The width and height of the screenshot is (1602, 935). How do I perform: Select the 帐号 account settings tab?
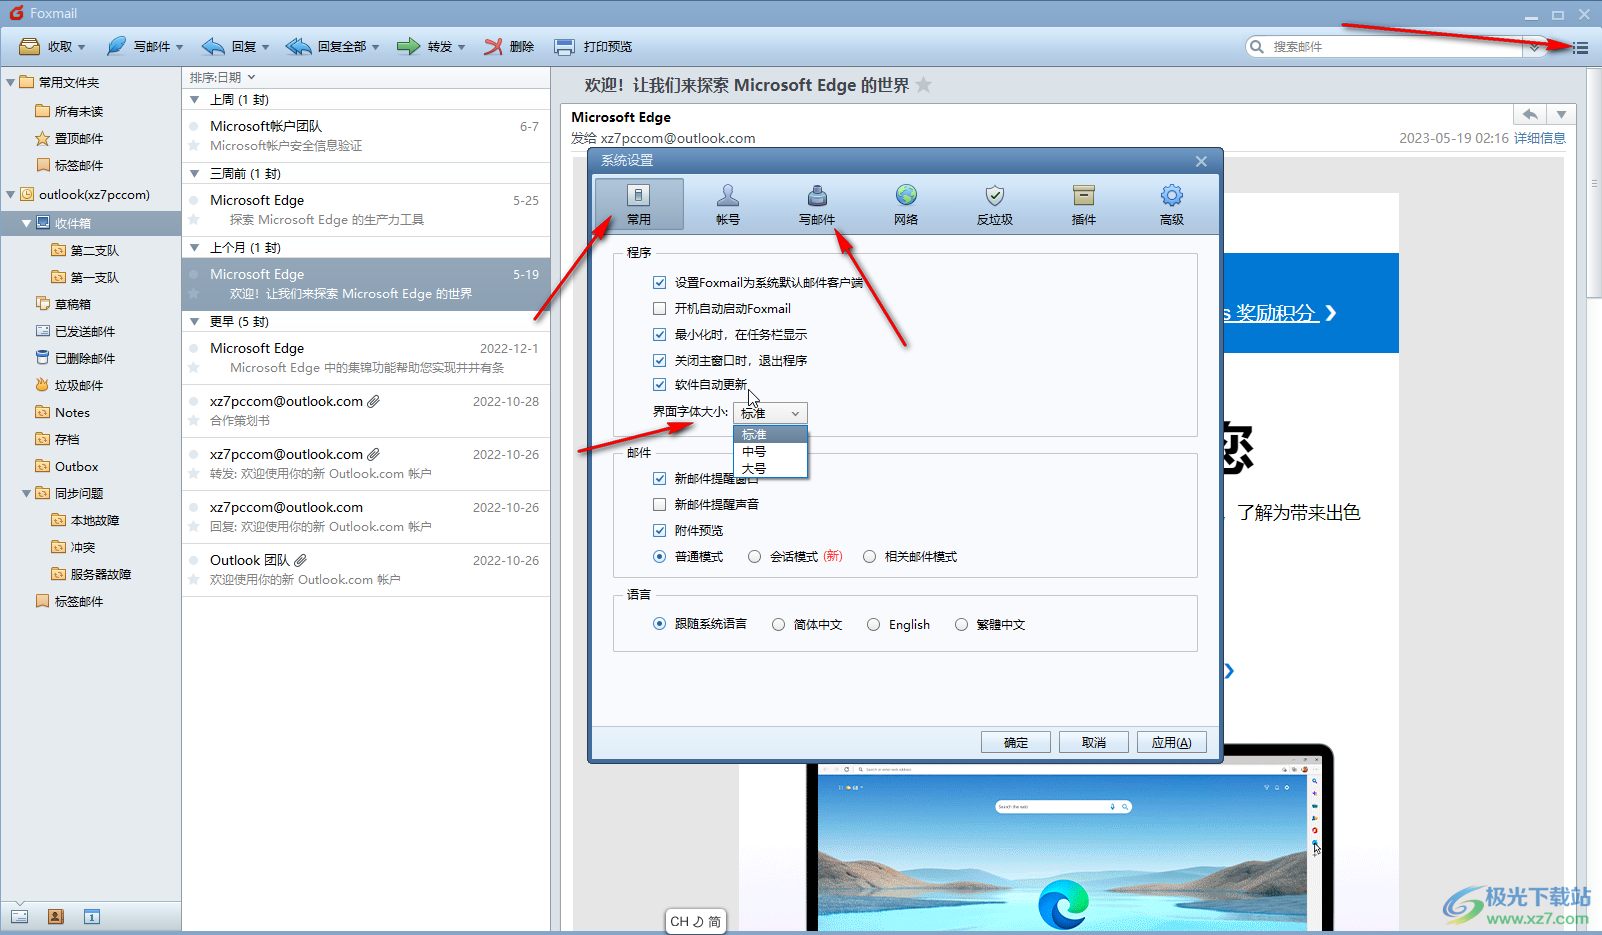point(728,204)
